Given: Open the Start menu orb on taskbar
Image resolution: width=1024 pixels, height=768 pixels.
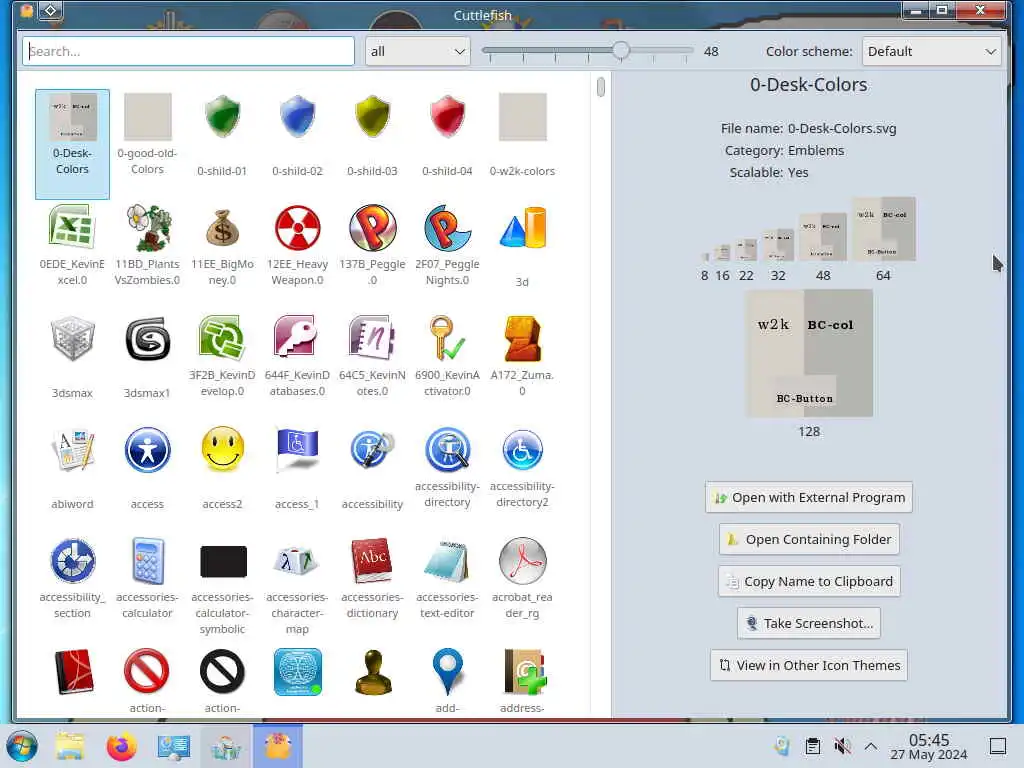Looking at the screenshot, I should click(22, 746).
